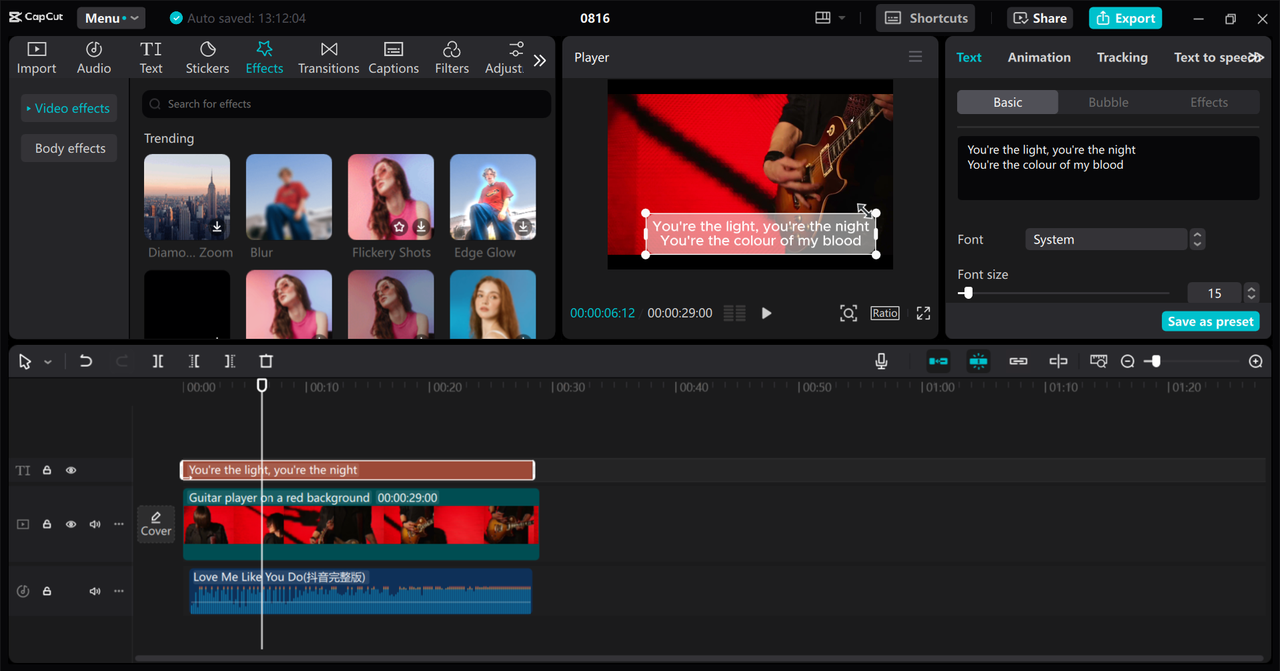
Task: Click the Export button
Action: [x=1125, y=18]
